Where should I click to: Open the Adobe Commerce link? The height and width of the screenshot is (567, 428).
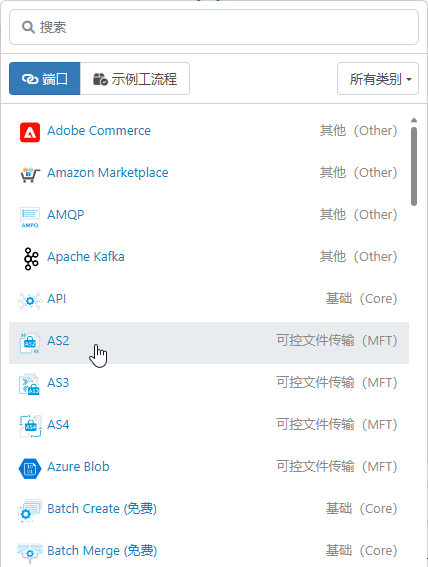click(x=99, y=131)
